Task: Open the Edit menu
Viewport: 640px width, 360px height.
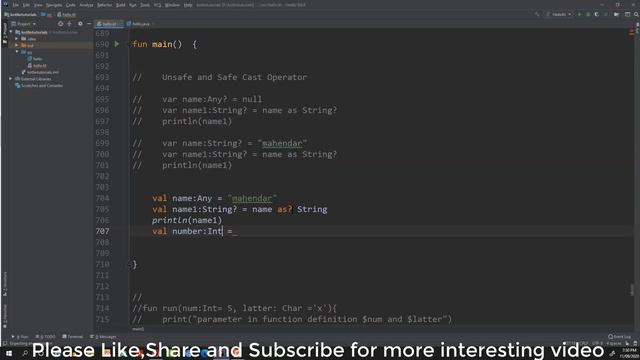Action: click(26, 5)
